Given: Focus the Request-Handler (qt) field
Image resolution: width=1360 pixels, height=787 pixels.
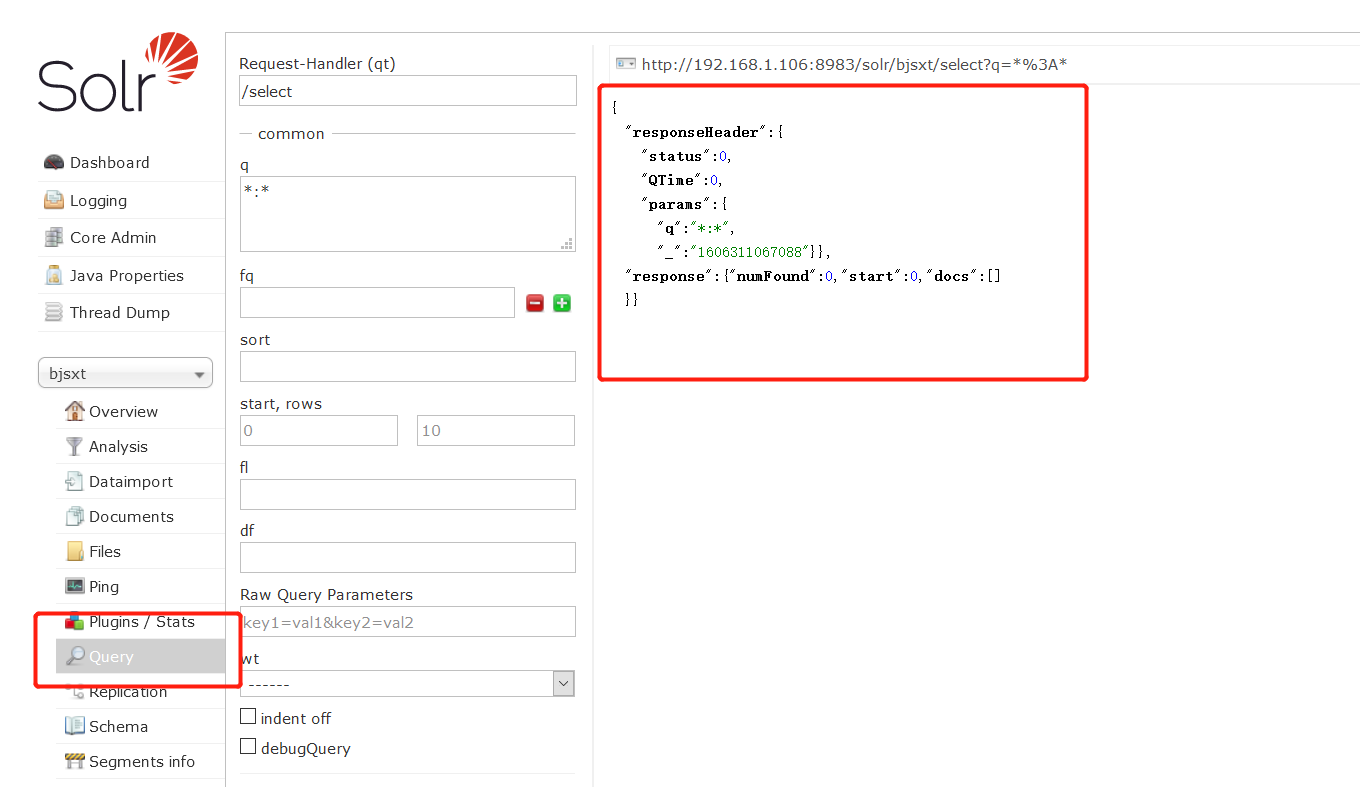Looking at the screenshot, I should tap(408, 90).
